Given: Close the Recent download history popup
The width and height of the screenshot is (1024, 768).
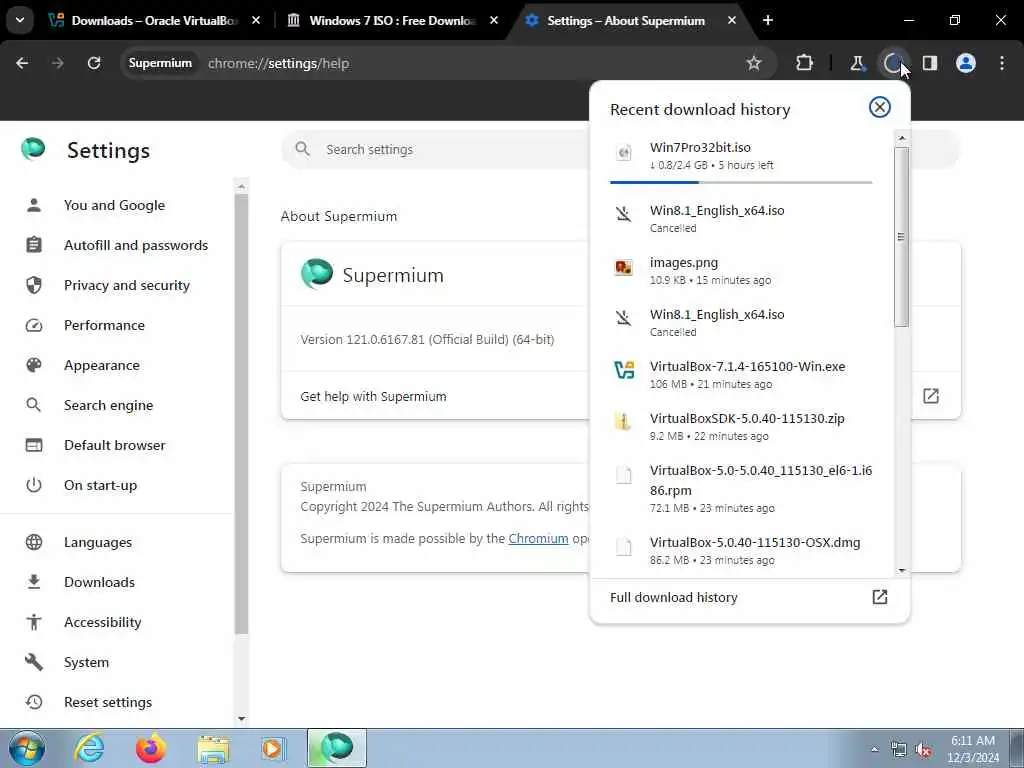Looking at the screenshot, I should tap(880, 107).
